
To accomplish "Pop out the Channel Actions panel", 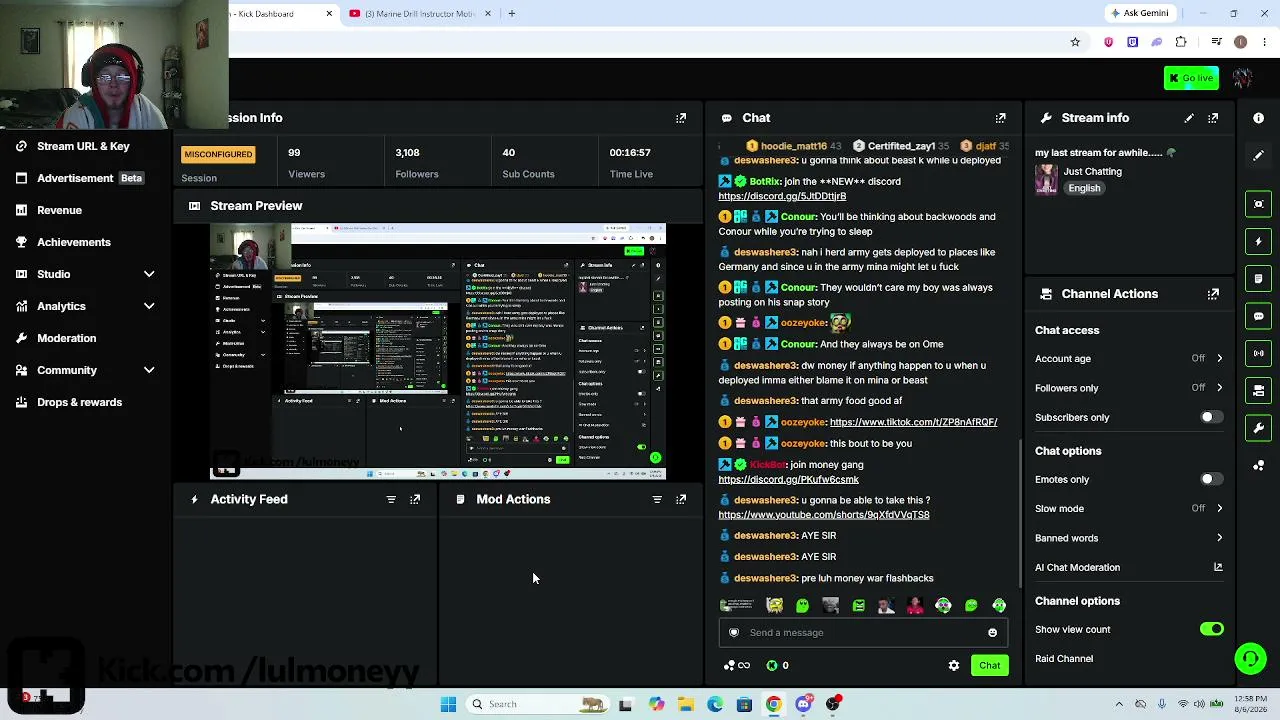I will [1213, 294].
